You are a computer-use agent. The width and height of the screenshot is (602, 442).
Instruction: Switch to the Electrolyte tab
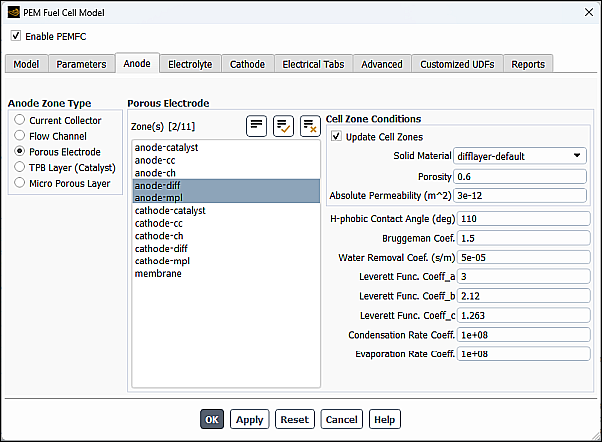coord(190,64)
